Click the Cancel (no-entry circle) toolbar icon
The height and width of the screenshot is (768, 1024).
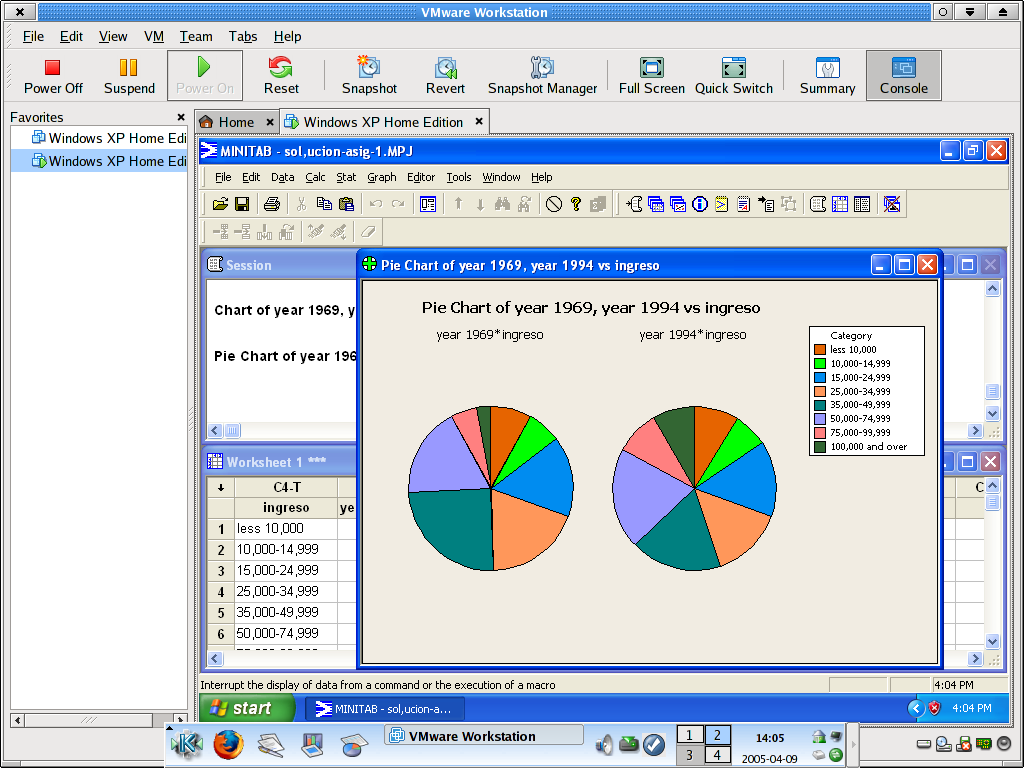click(554, 204)
